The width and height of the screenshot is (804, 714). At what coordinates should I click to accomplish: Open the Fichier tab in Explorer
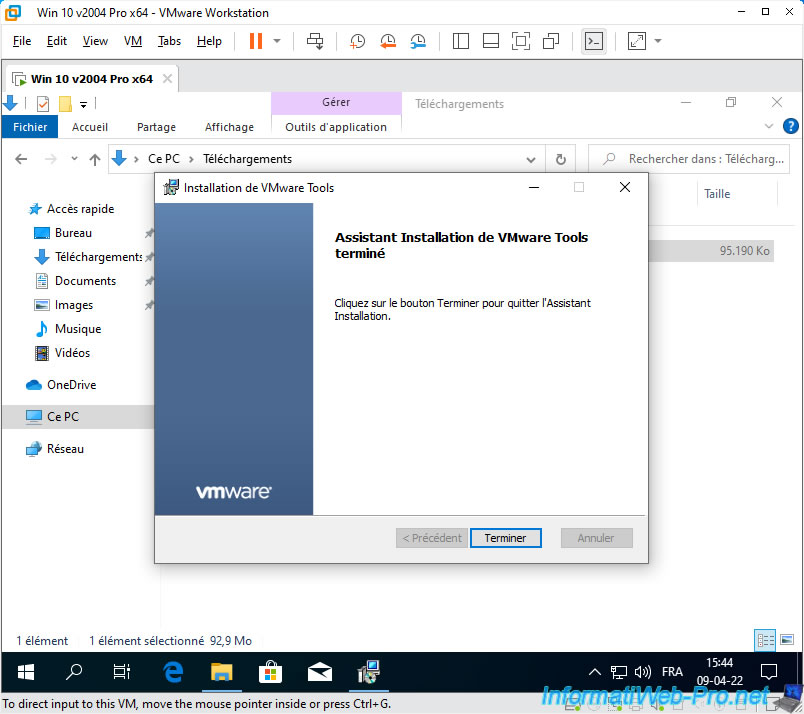click(x=30, y=127)
